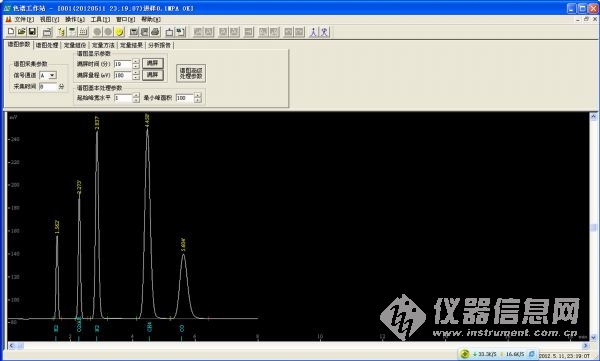The height and width of the screenshot is (361, 600).
Task: Click the 谱图高级处理参数 button
Action: point(191,73)
